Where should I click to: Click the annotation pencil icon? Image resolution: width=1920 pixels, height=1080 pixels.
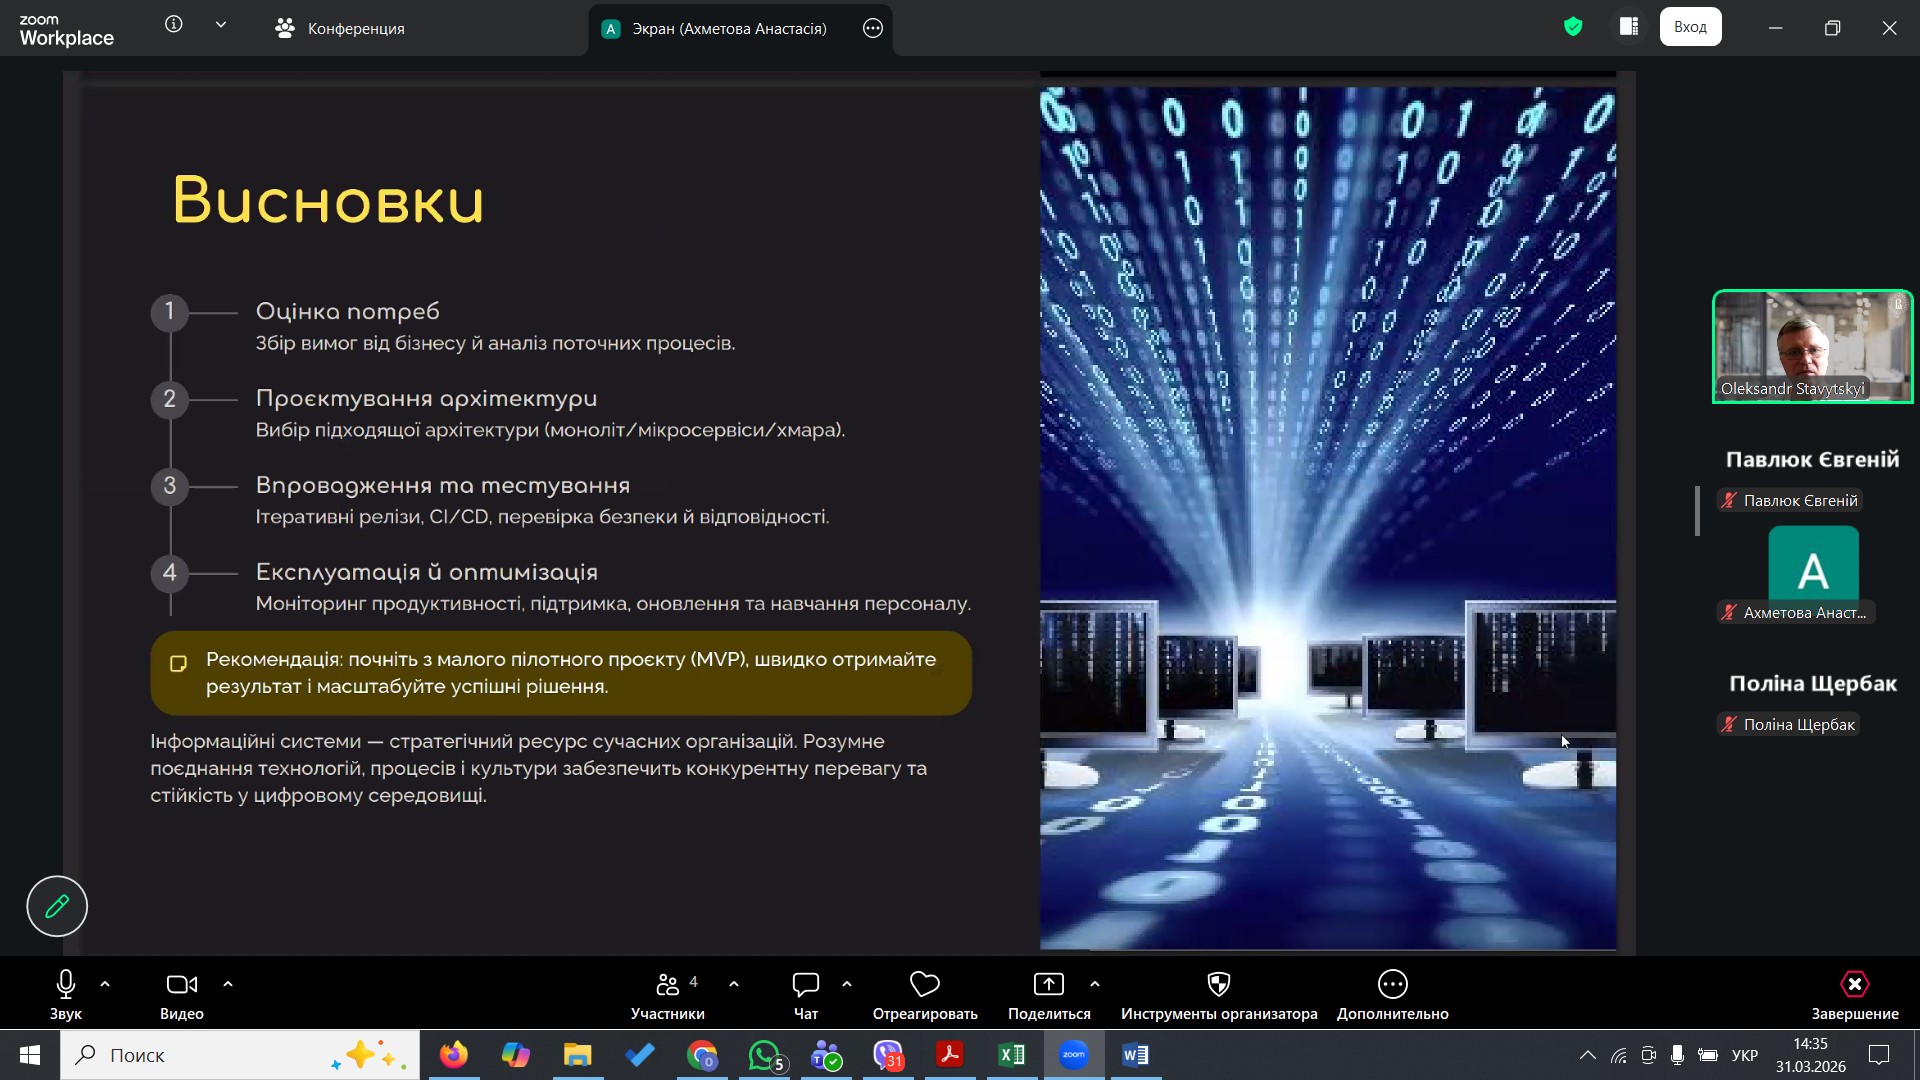(x=57, y=906)
